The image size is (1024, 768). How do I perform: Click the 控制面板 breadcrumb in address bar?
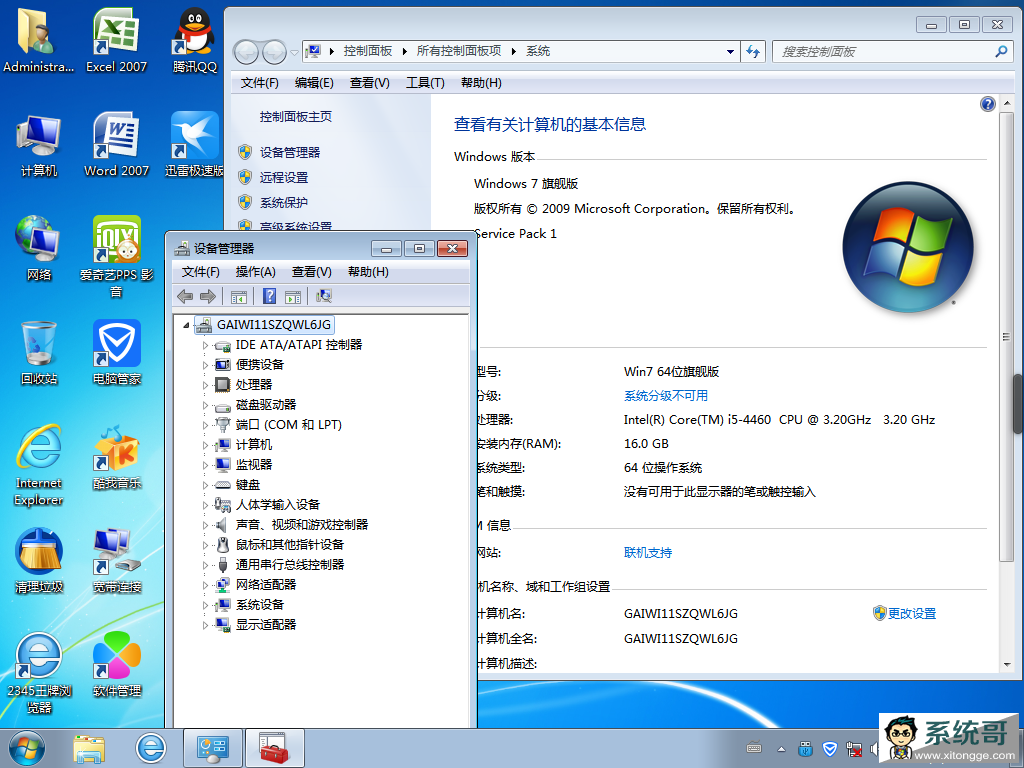coord(368,51)
